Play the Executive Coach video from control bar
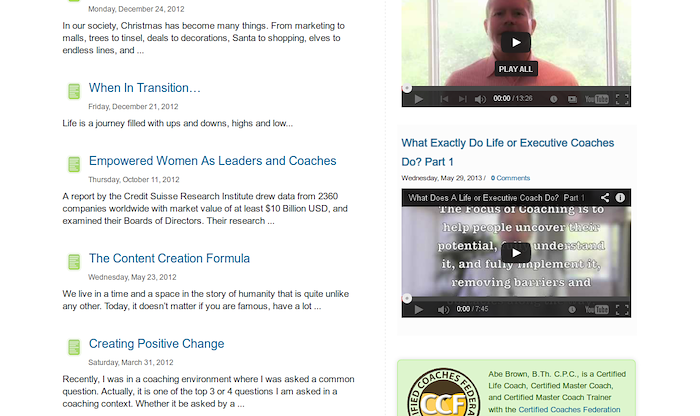 418,309
